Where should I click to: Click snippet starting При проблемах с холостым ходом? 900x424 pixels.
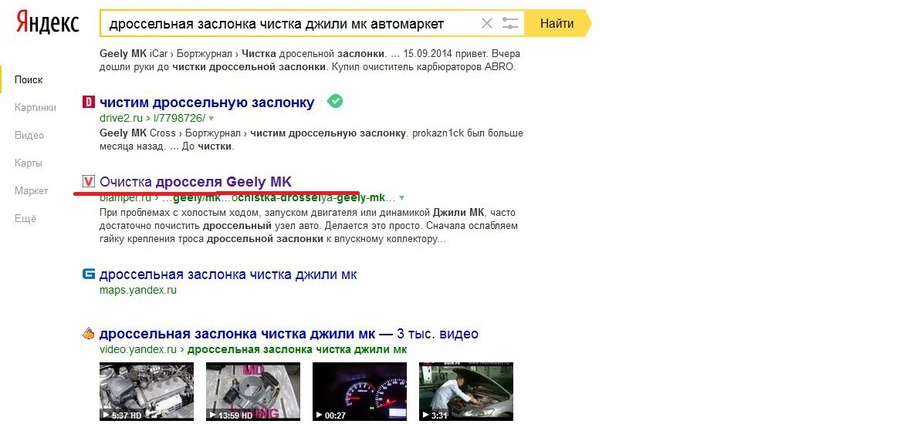pos(309,225)
